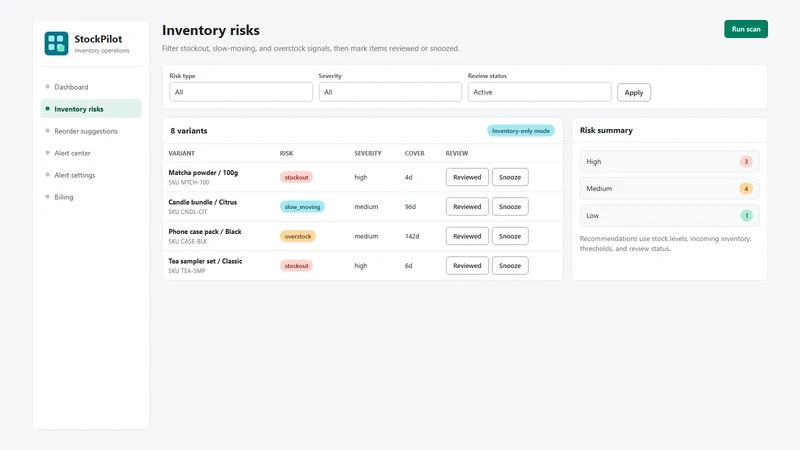The image size is (800, 450).
Task: Click the Inventory risks page title
Action: click(x=211, y=30)
